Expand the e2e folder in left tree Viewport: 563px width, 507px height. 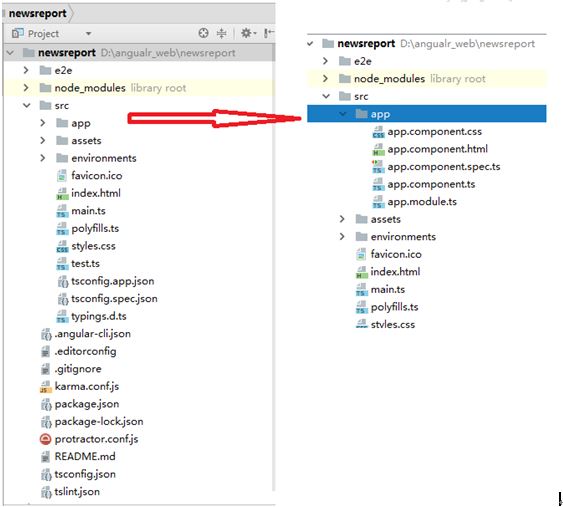click(x=26, y=70)
